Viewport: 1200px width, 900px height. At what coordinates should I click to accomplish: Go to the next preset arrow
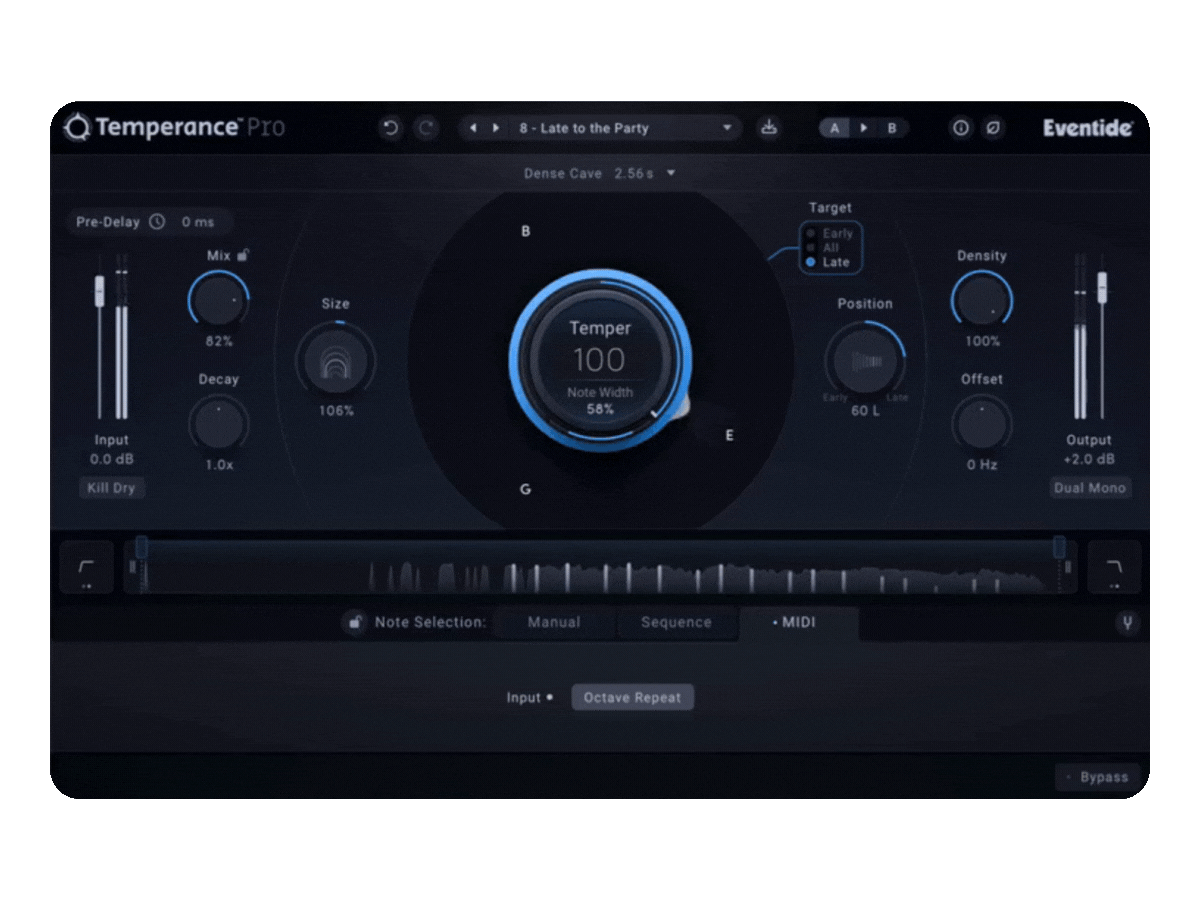[495, 128]
